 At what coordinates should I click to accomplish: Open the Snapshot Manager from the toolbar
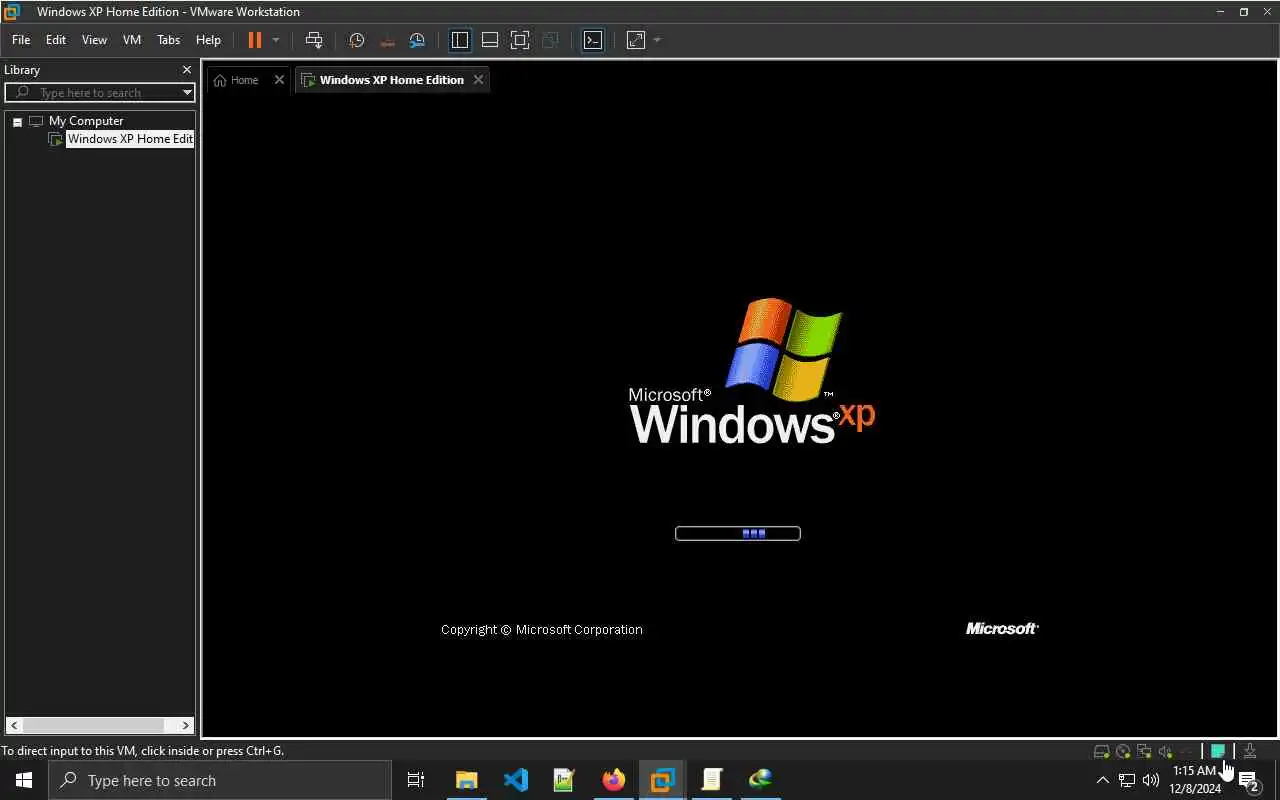pyautogui.click(x=417, y=40)
